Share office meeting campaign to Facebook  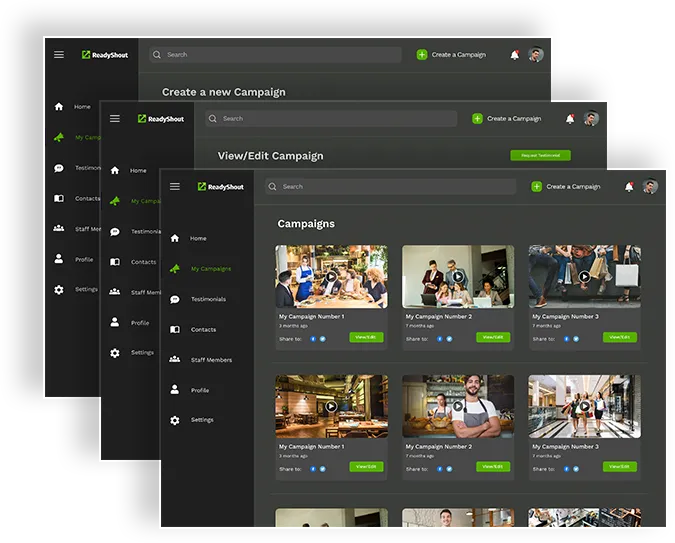[x=440, y=339]
